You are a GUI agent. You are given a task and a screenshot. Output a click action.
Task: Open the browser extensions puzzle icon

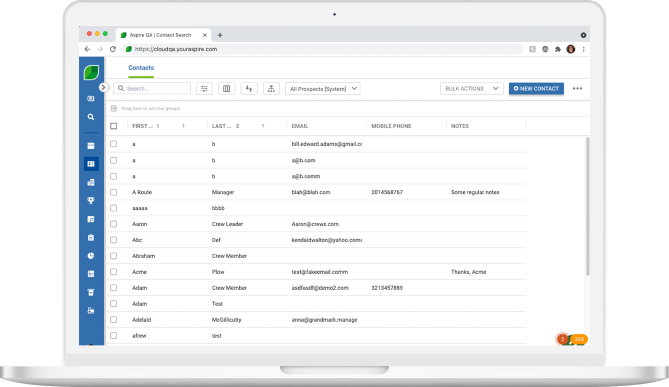(558, 49)
